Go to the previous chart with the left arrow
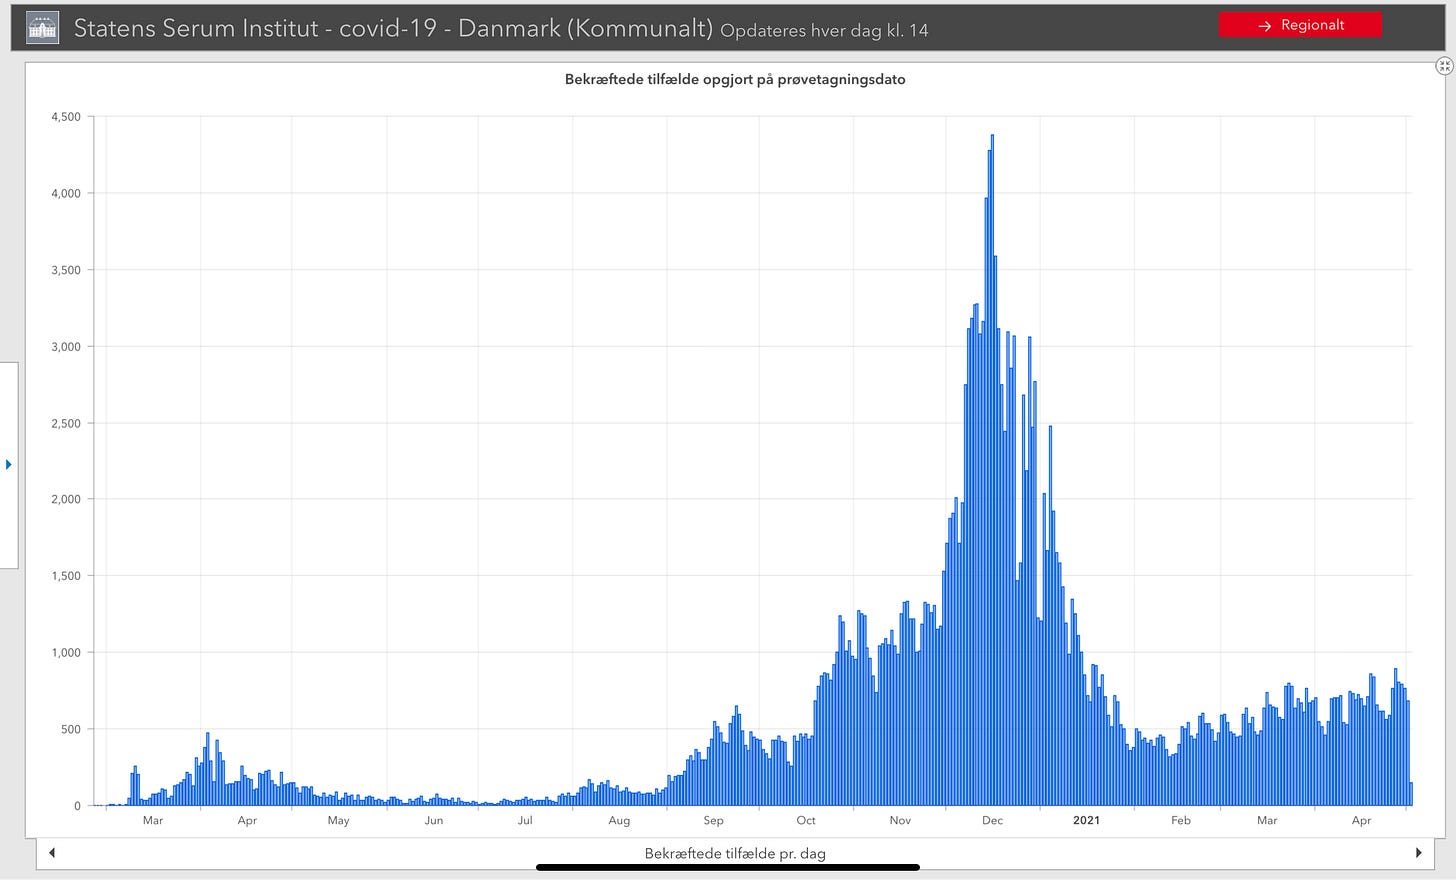This screenshot has width=1456, height=880. [52, 853]
